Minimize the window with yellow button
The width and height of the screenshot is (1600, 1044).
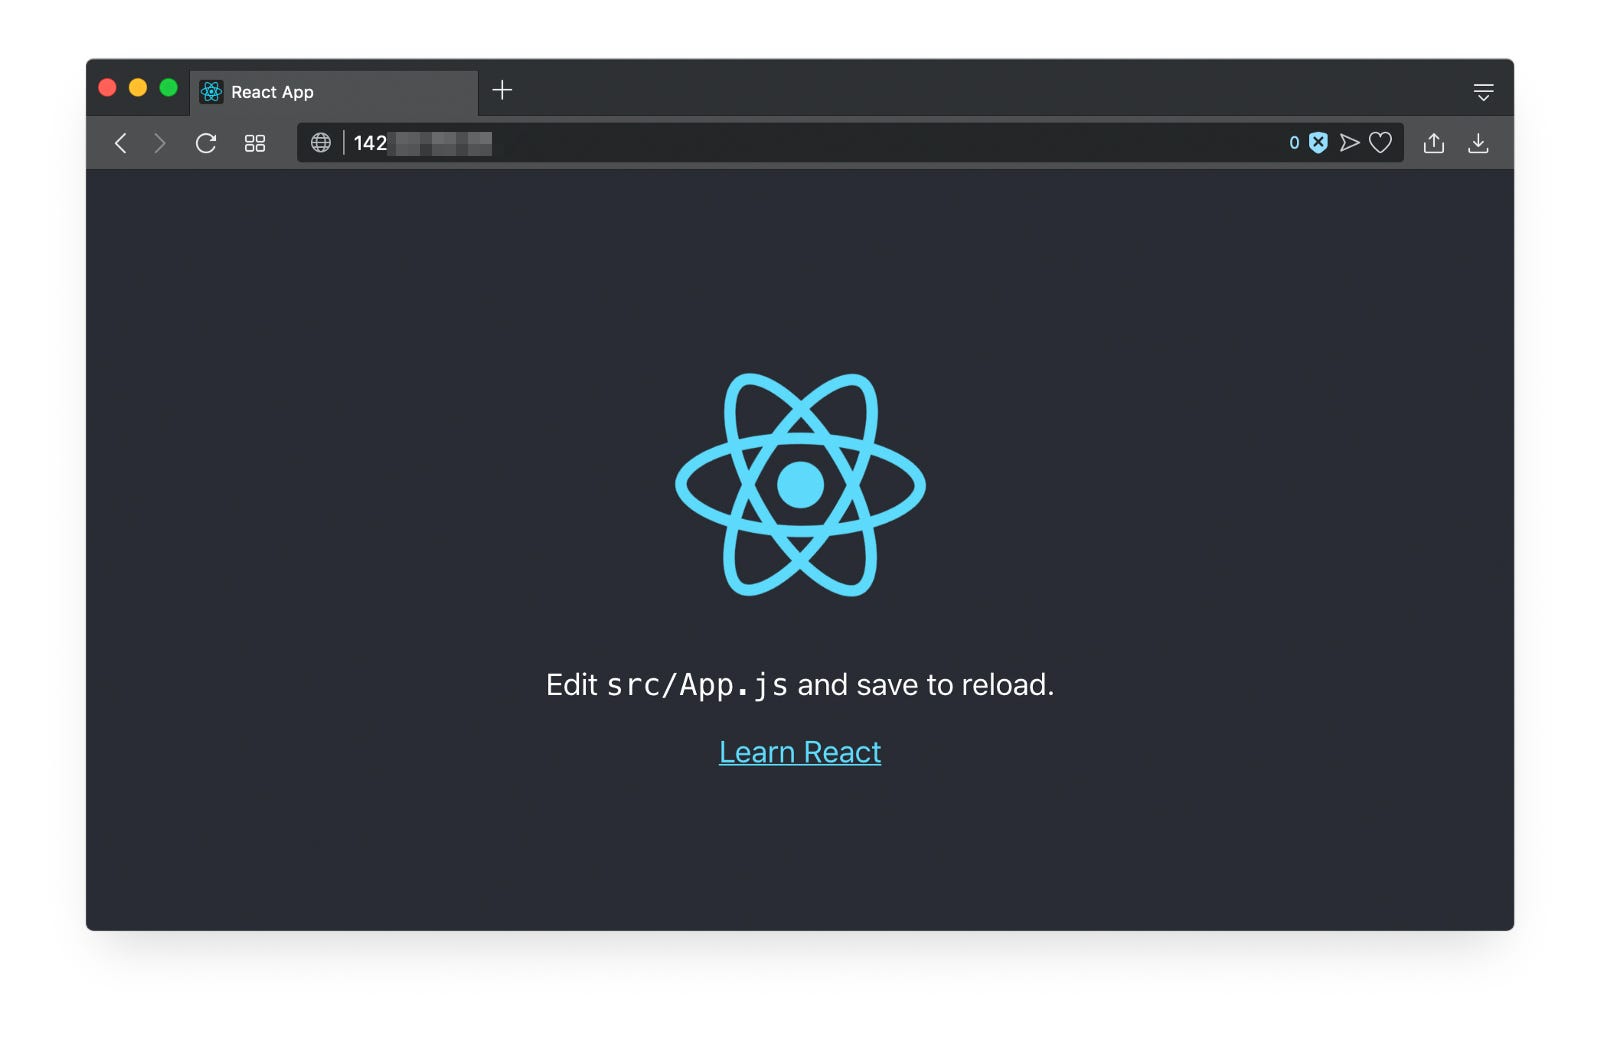[138, 88]
